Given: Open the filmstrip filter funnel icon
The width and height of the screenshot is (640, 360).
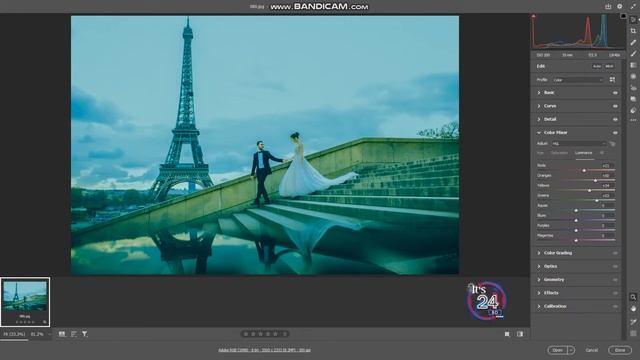Looking at the screenshot, I should (x=84, y=334).
